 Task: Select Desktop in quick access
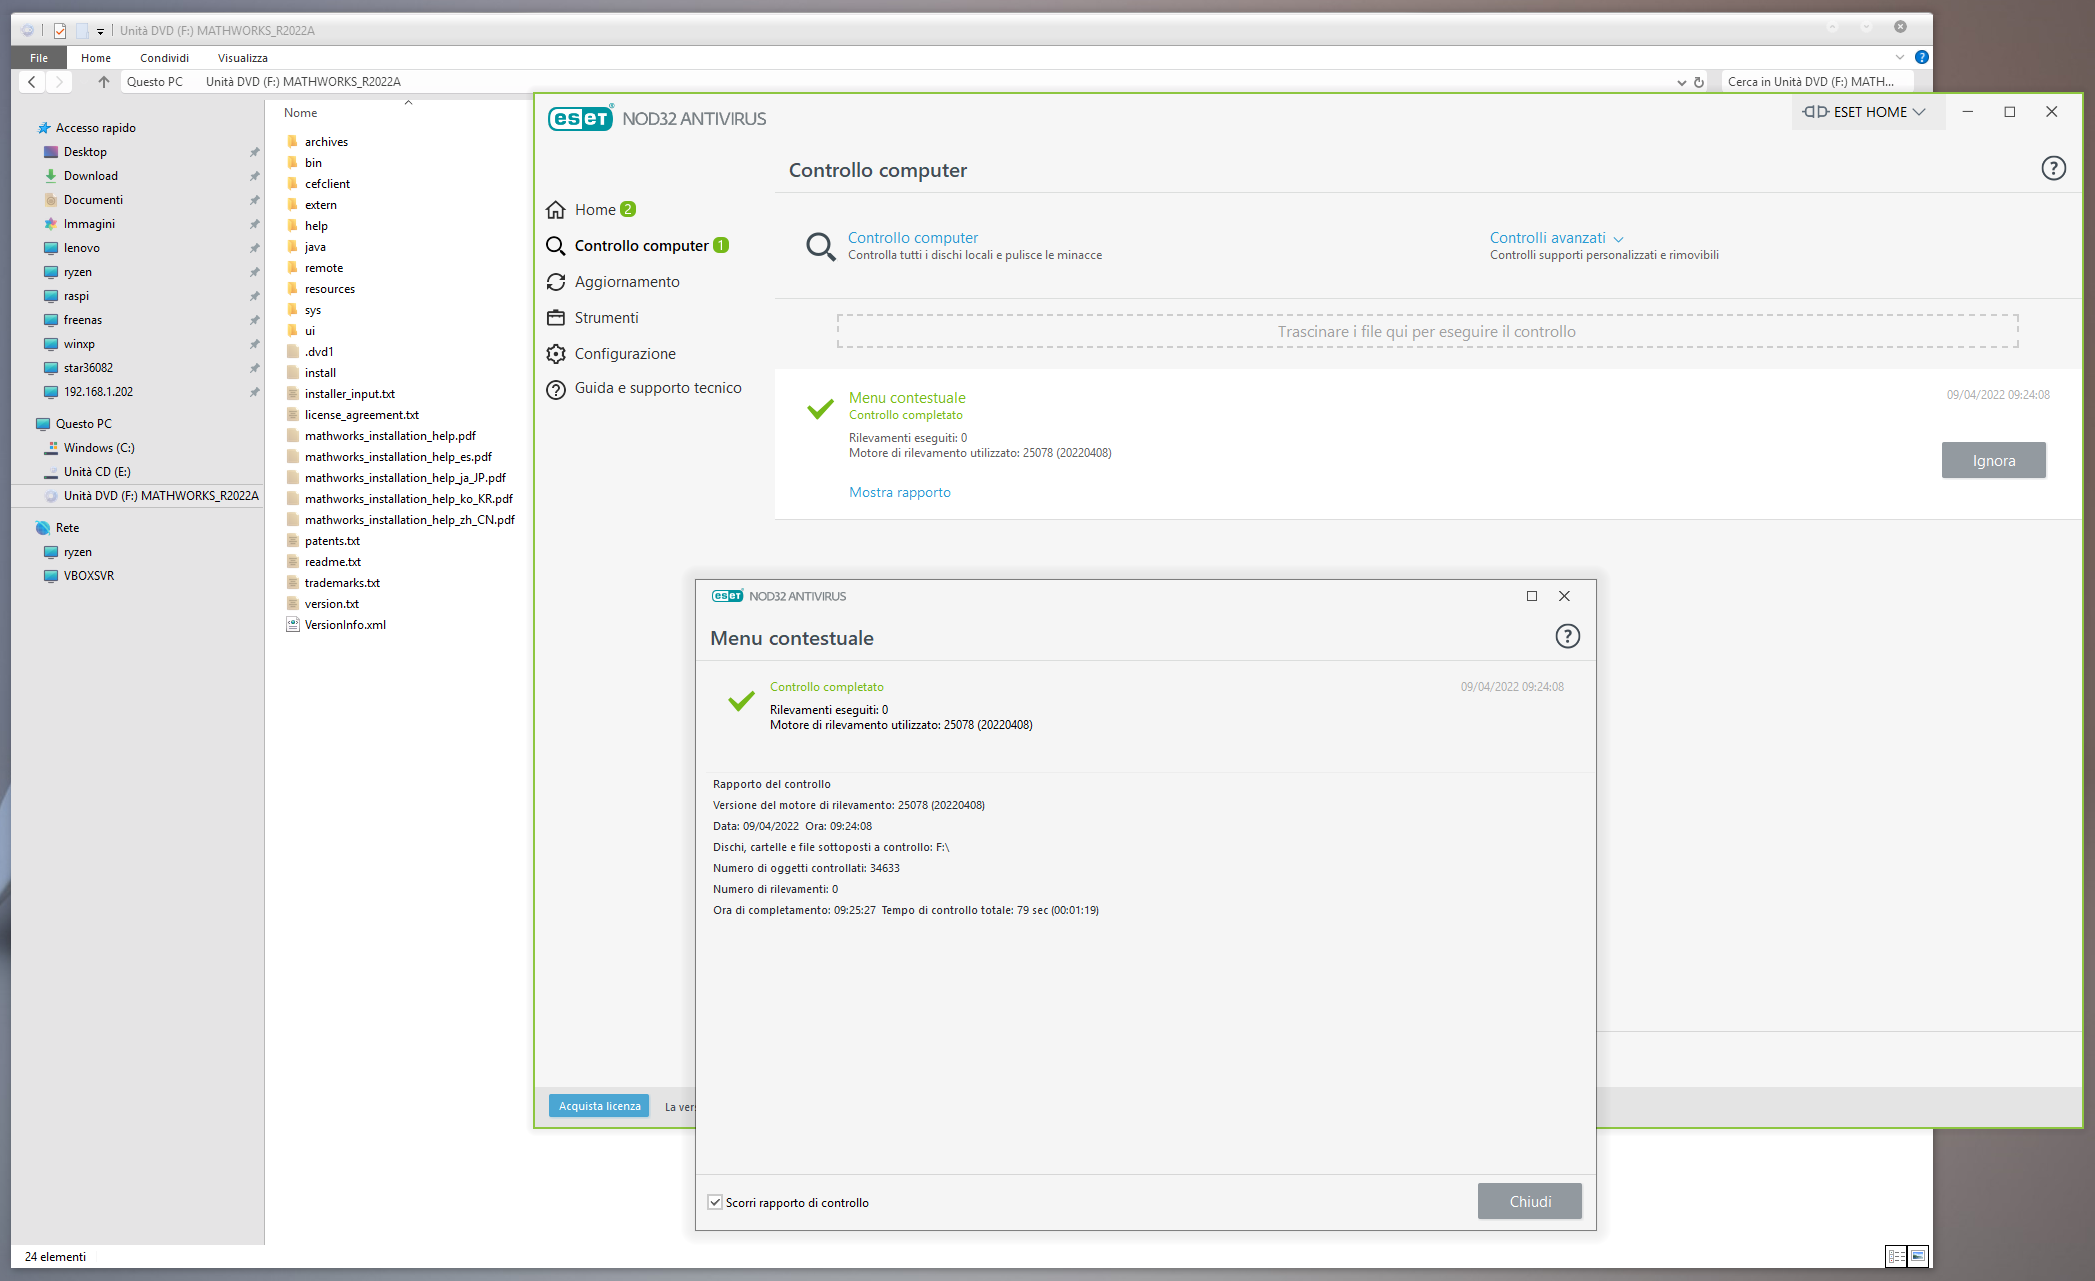[85, 152]
